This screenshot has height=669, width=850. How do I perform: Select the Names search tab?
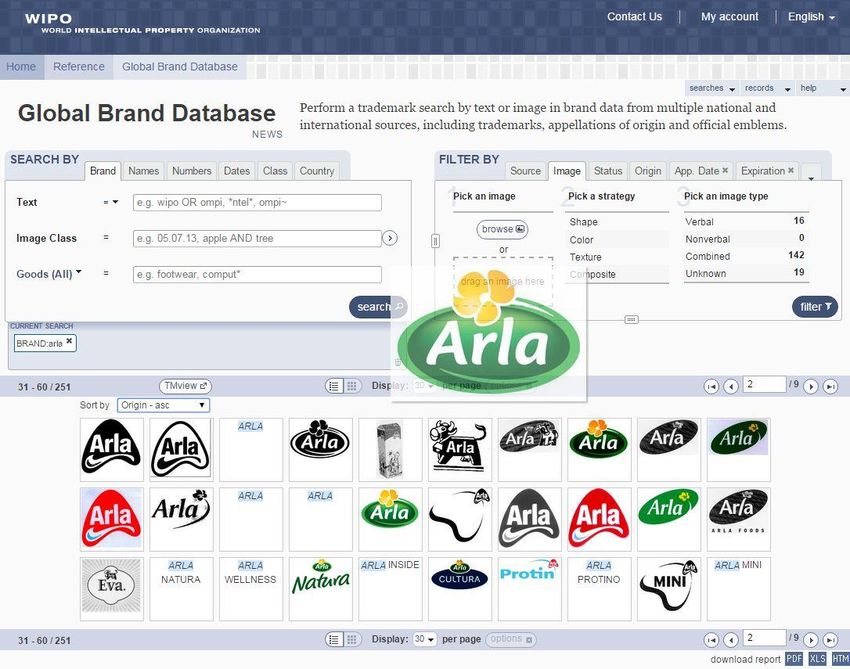click(x=144, y=171)
